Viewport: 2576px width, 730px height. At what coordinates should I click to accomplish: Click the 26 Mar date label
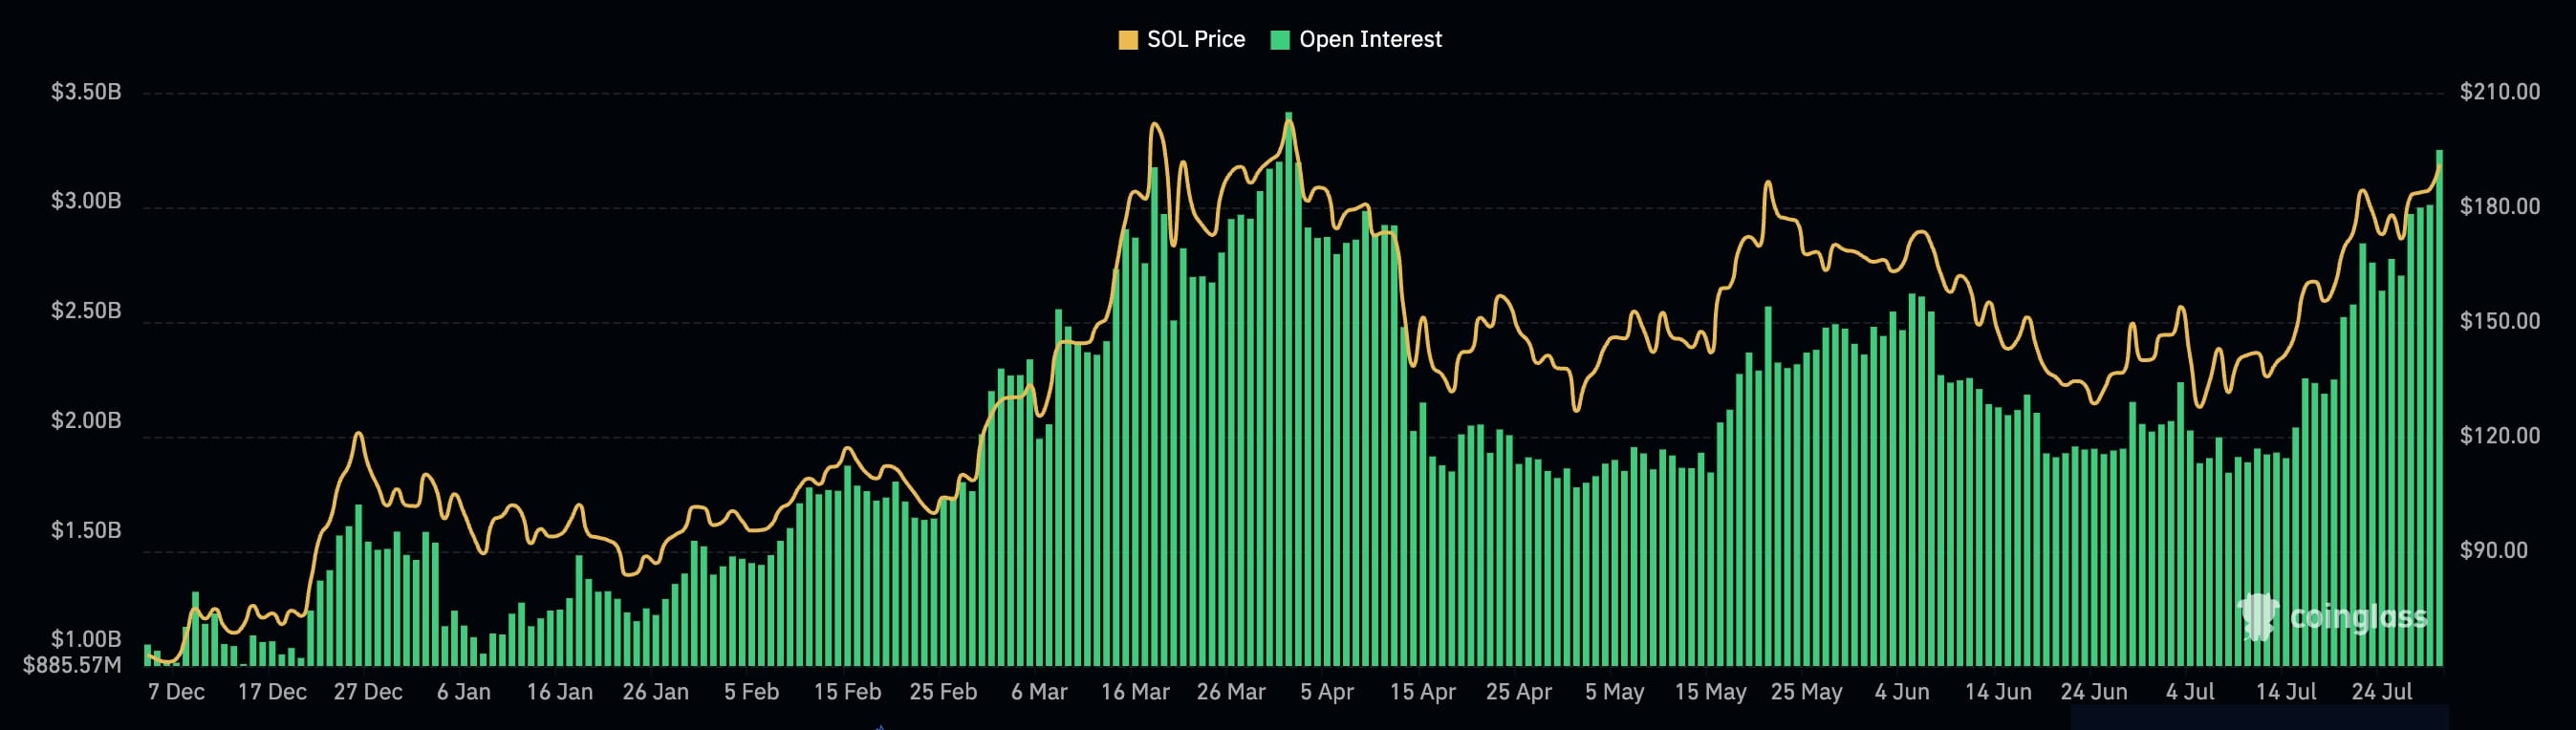1231,692
